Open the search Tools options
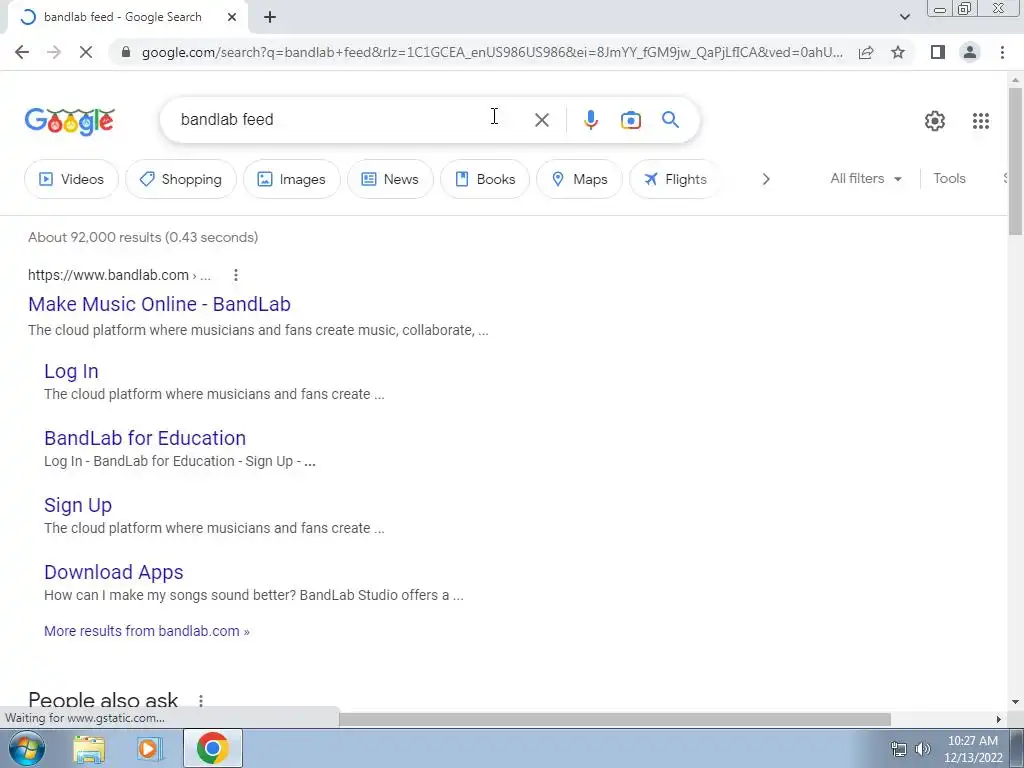This screenshot has height=768, width=1024. tap(949, 178)
